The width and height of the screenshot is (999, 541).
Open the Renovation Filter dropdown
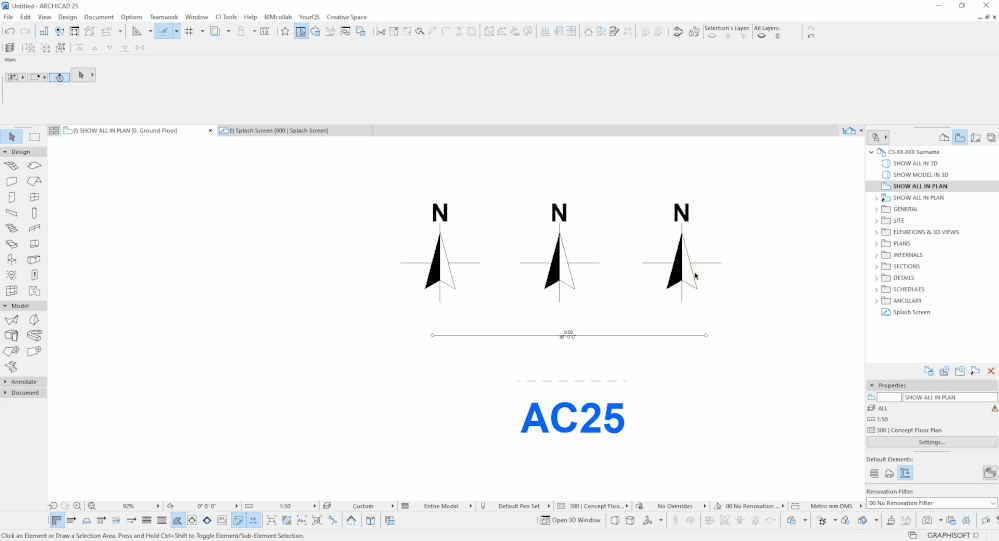coord(931,503)
